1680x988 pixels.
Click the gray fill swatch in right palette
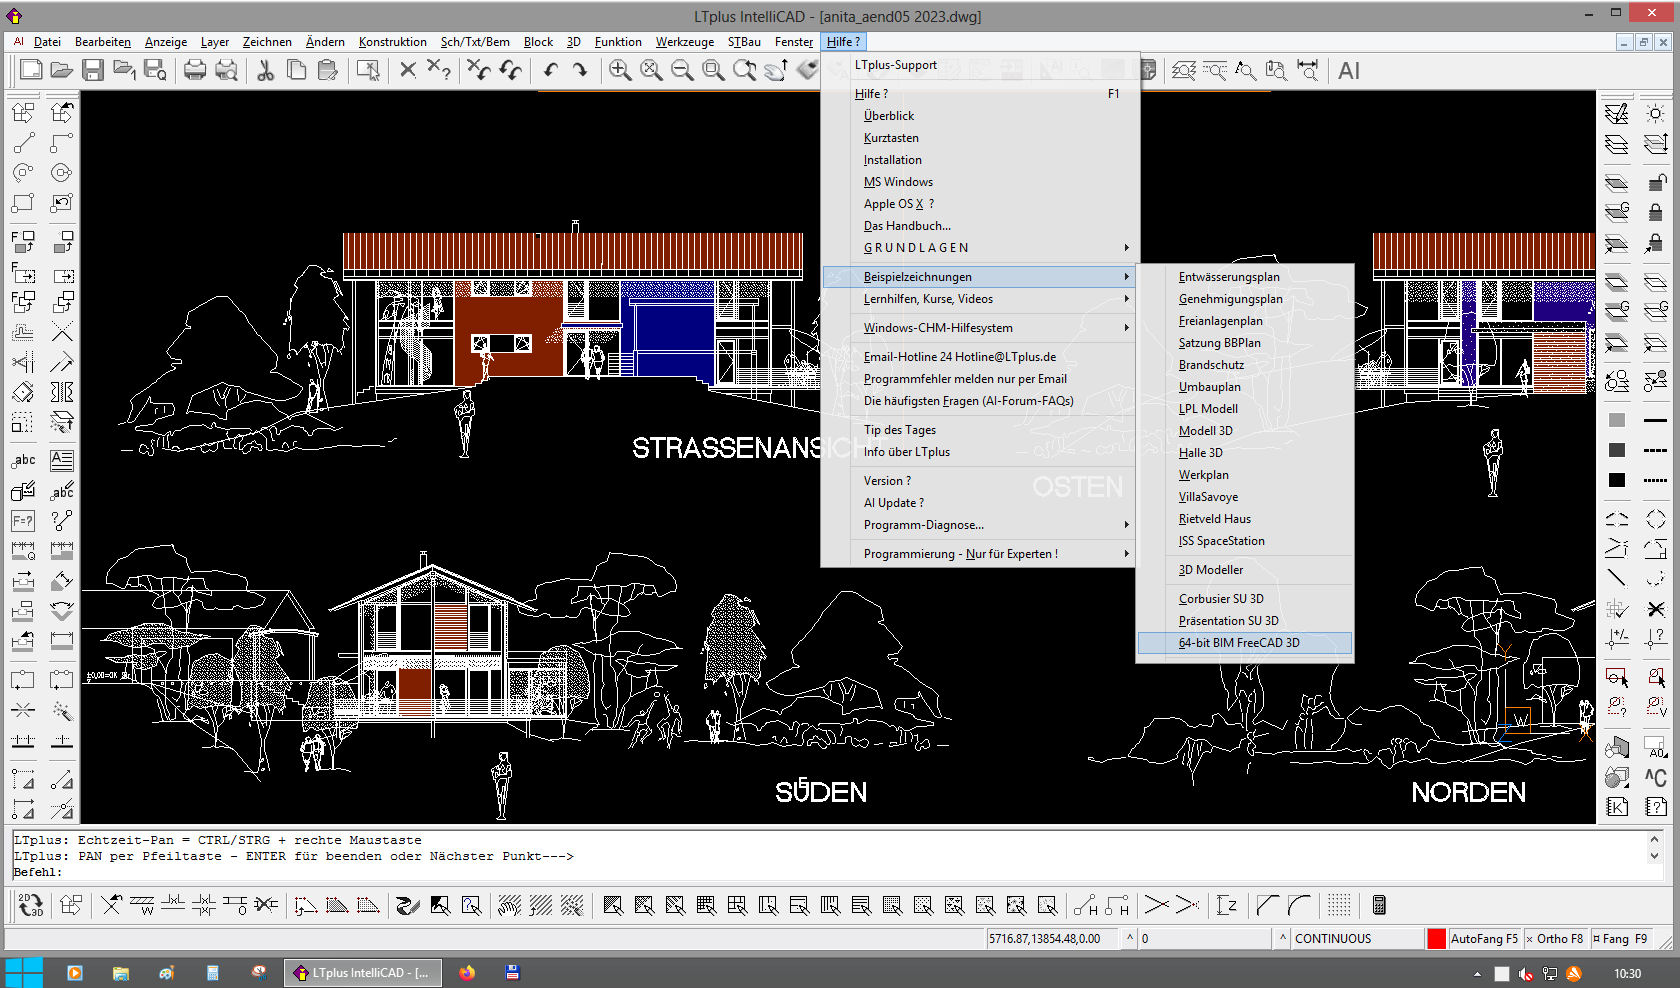pos(1617,420)
